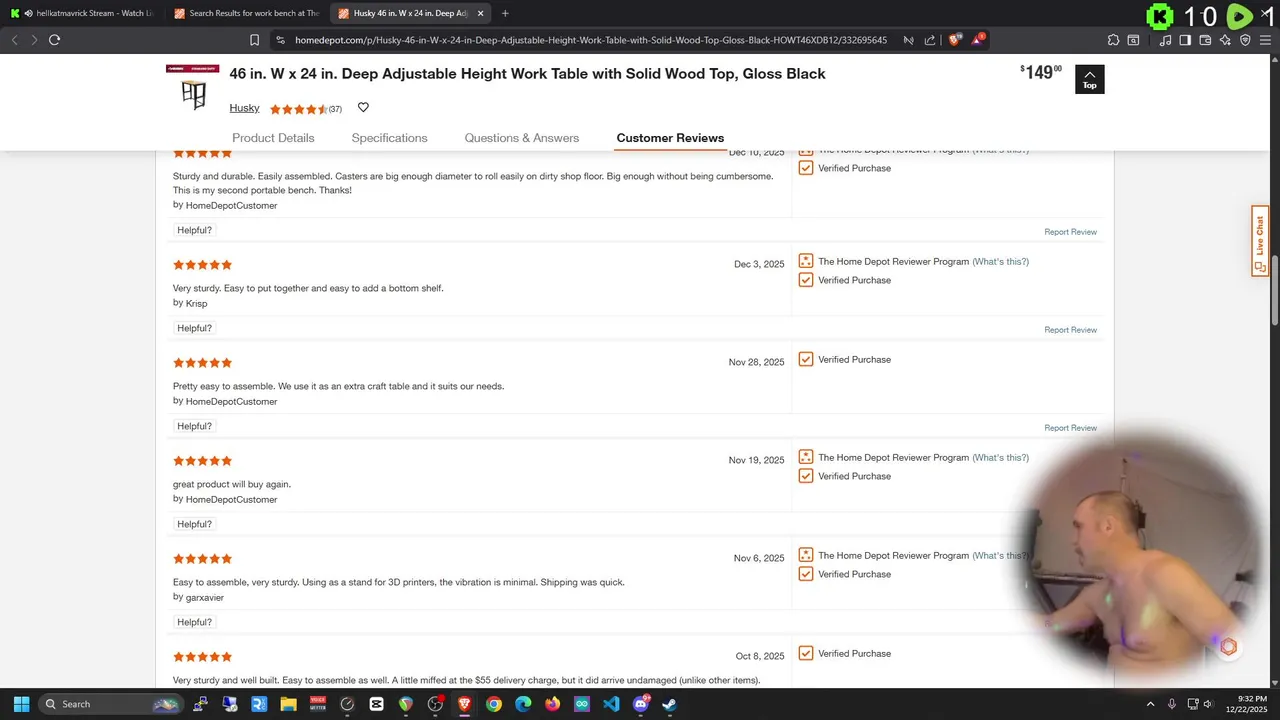Open the Brave VPN shield icon
This screenshot has height=720, width=1280.
[x=1245, y=40]
